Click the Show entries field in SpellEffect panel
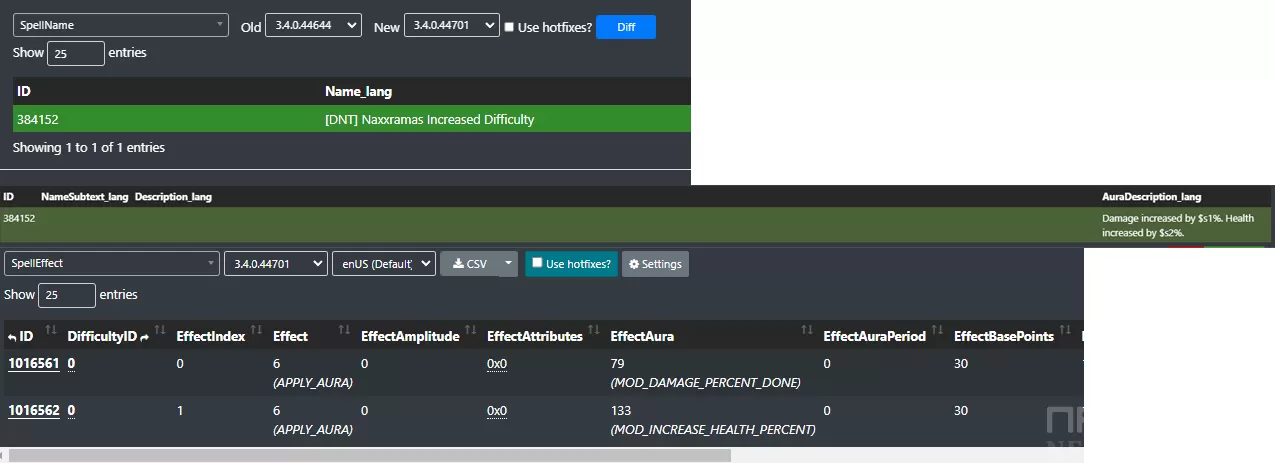The image size is (1275, 463). (67, 295)
